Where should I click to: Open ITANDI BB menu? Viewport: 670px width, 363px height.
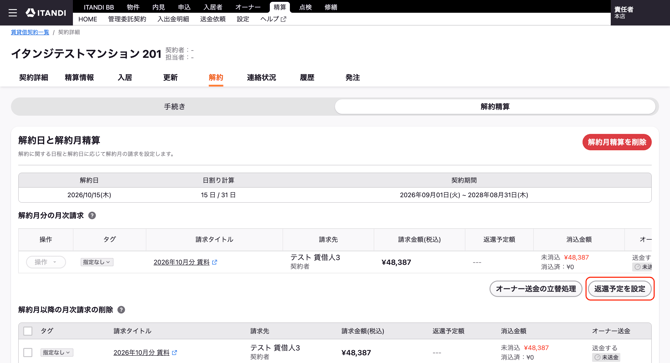[99, 7]
